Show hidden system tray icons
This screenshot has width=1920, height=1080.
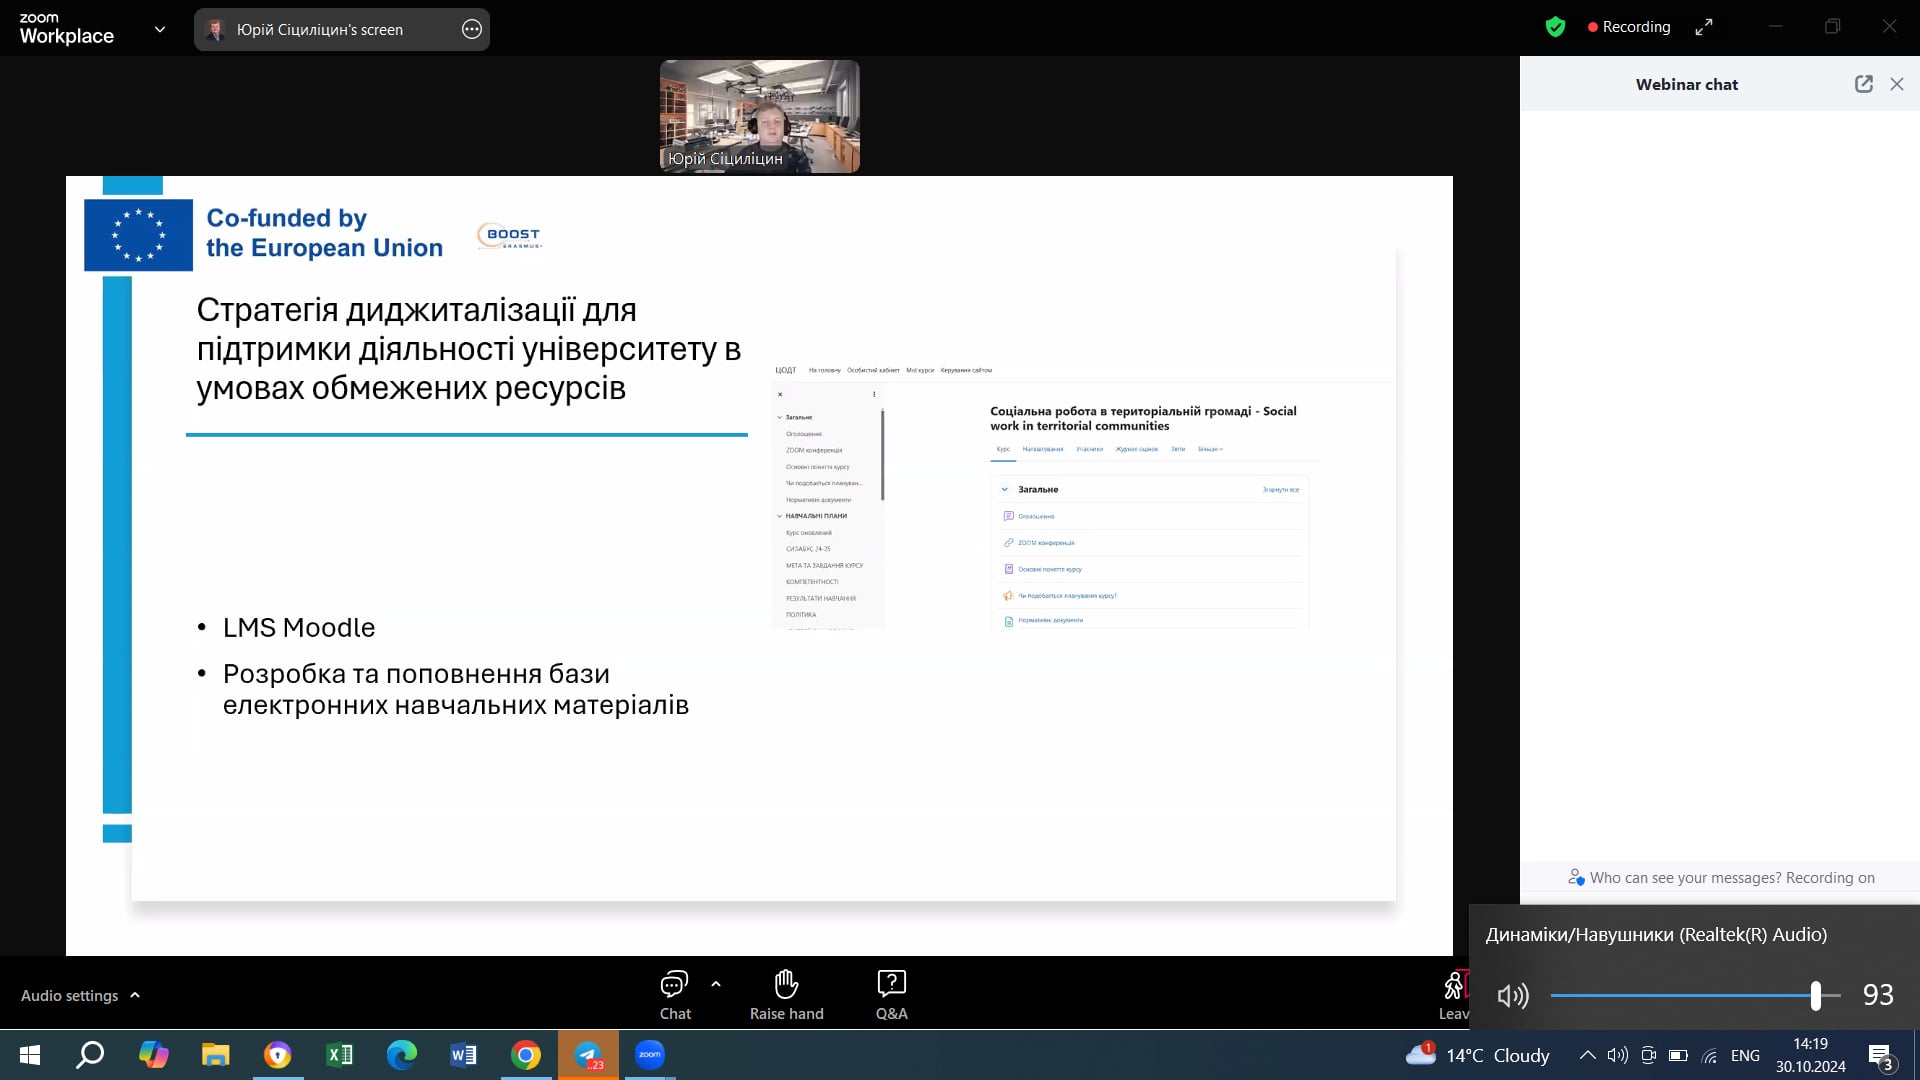point(1587,1055)
